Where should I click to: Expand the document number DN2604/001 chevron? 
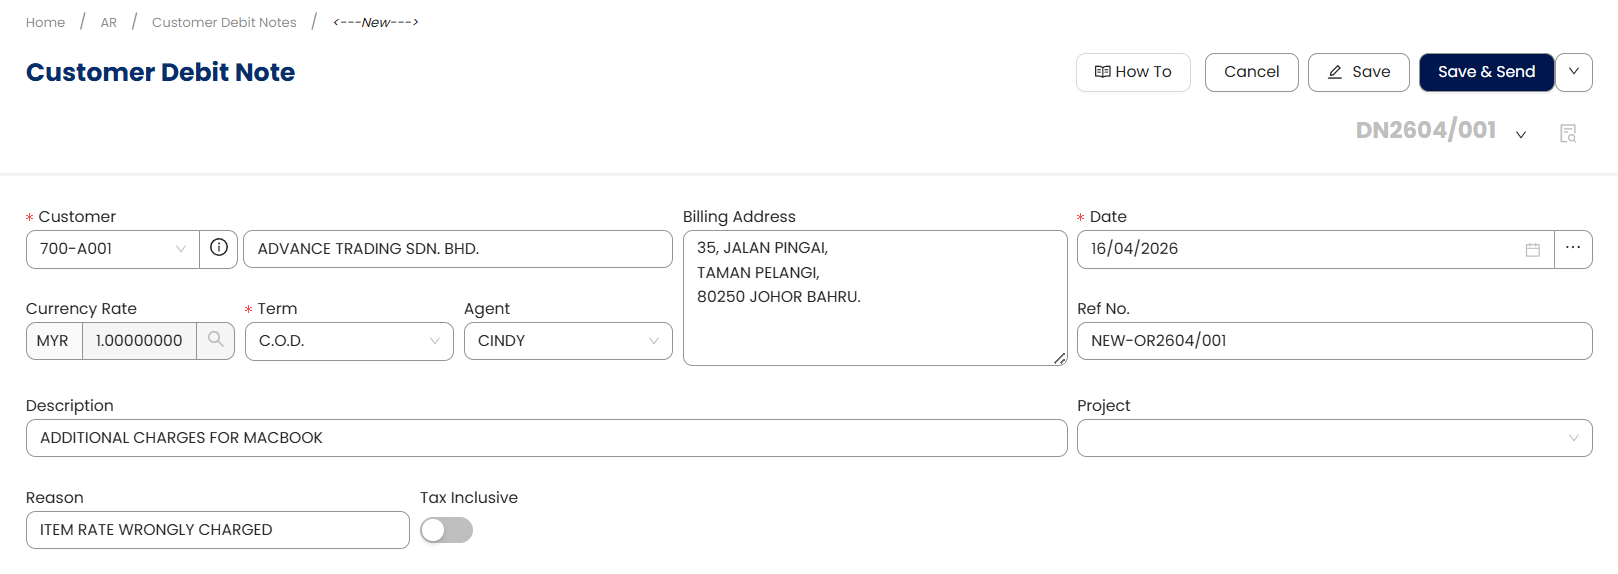(1521, 135)
